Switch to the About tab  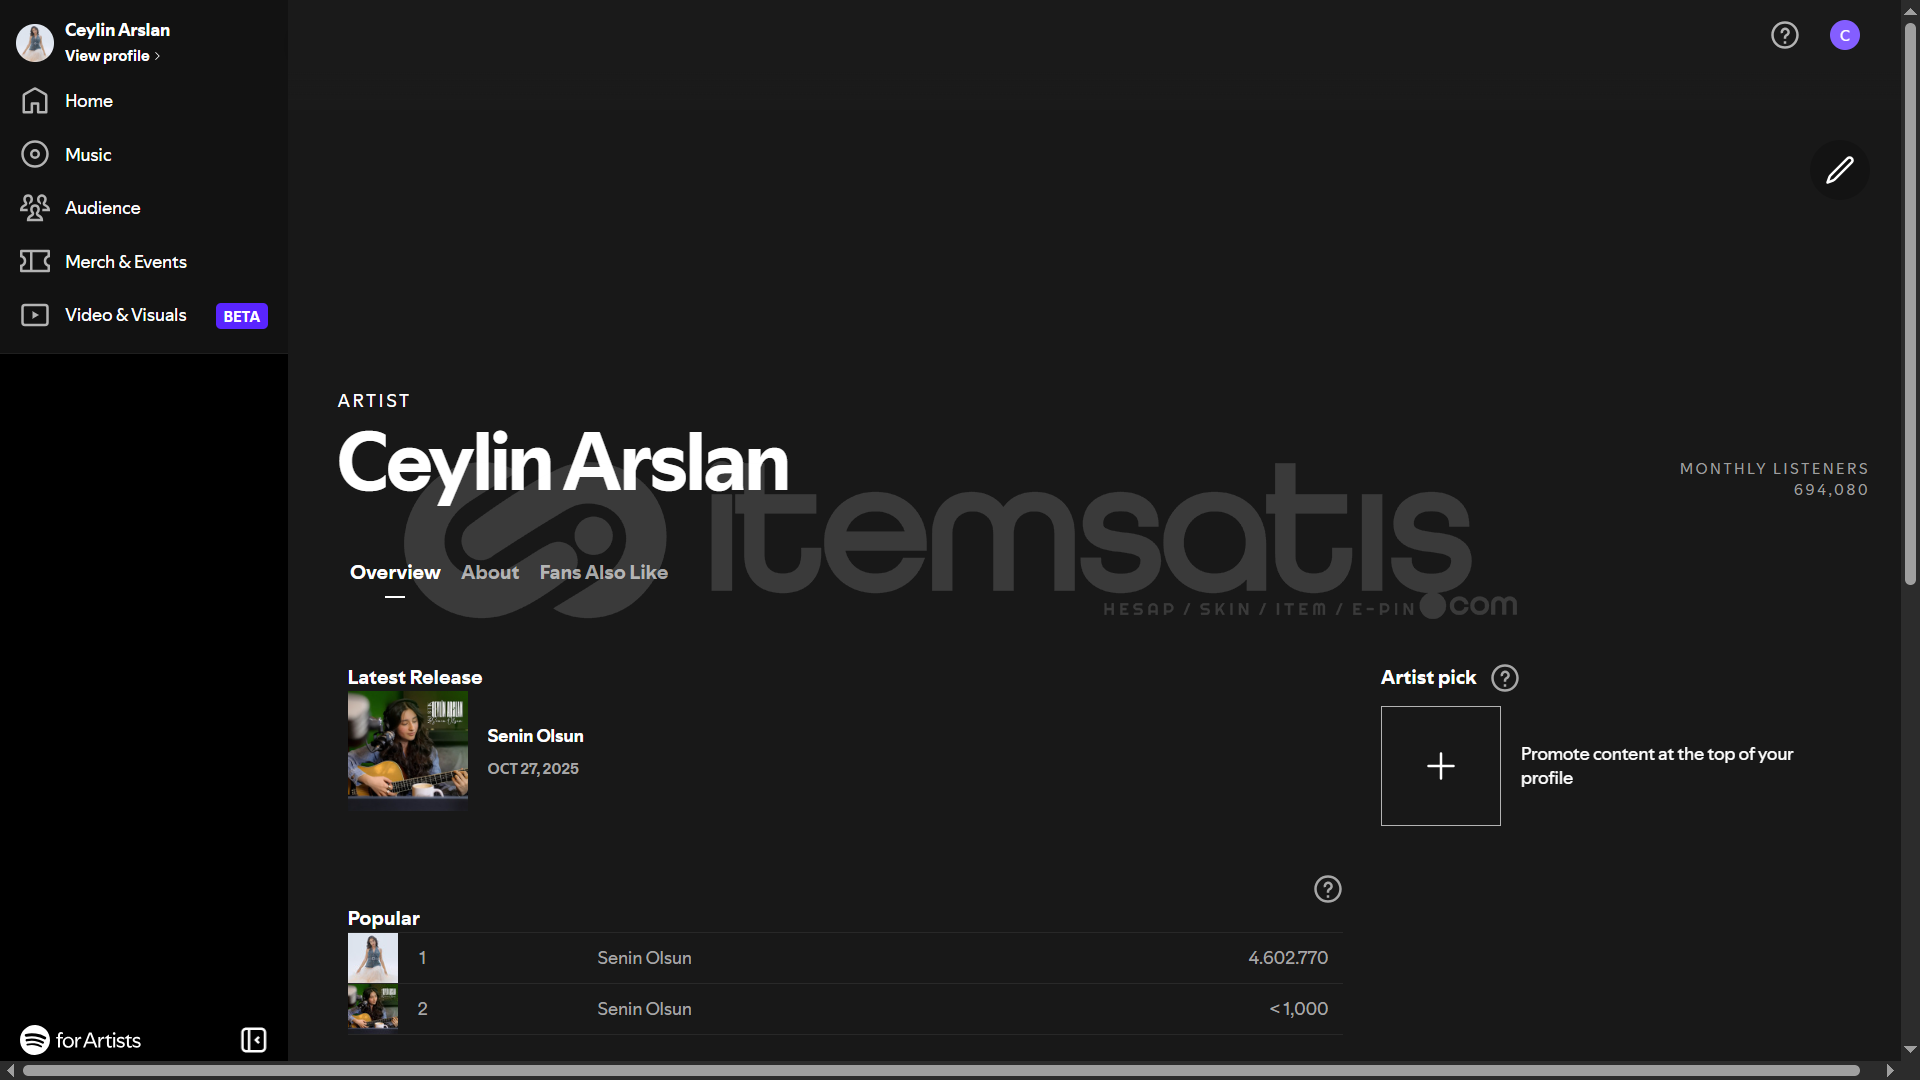(489, 573)
